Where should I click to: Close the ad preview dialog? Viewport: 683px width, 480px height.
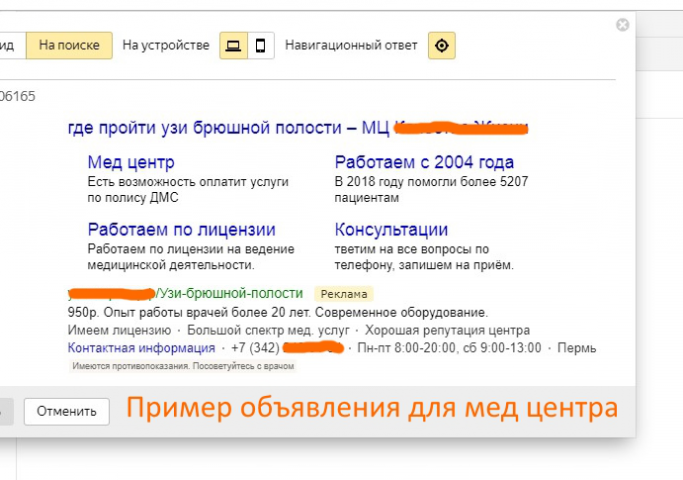tap(622, 25)
